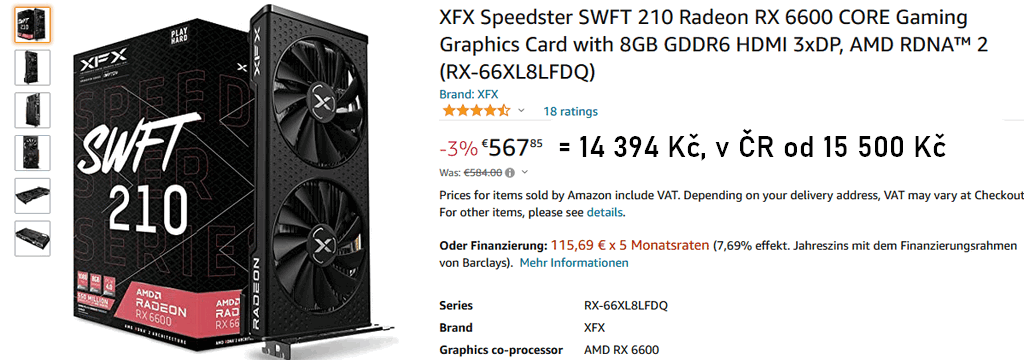Click the info icon beside Was price

pos(510,173)
